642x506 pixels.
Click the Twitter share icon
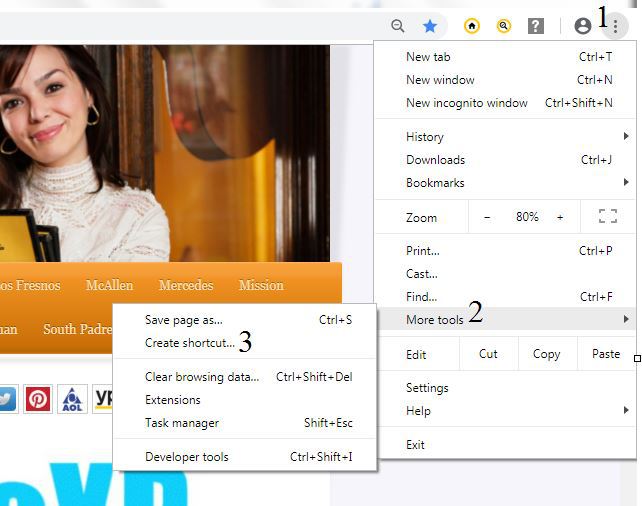(x=6, y=398)
